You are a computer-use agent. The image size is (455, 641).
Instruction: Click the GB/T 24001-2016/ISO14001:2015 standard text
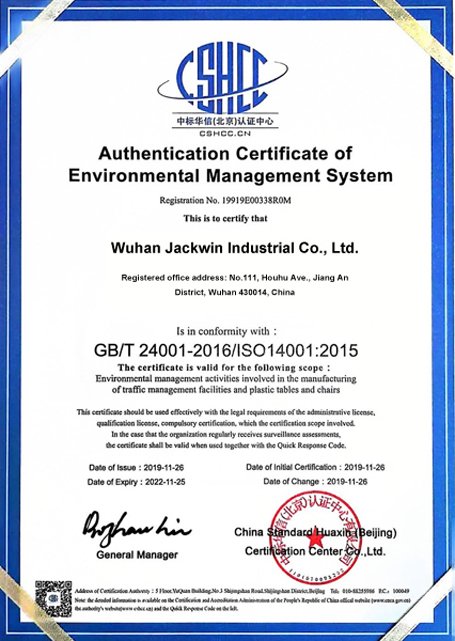click(x=226, y=350)
